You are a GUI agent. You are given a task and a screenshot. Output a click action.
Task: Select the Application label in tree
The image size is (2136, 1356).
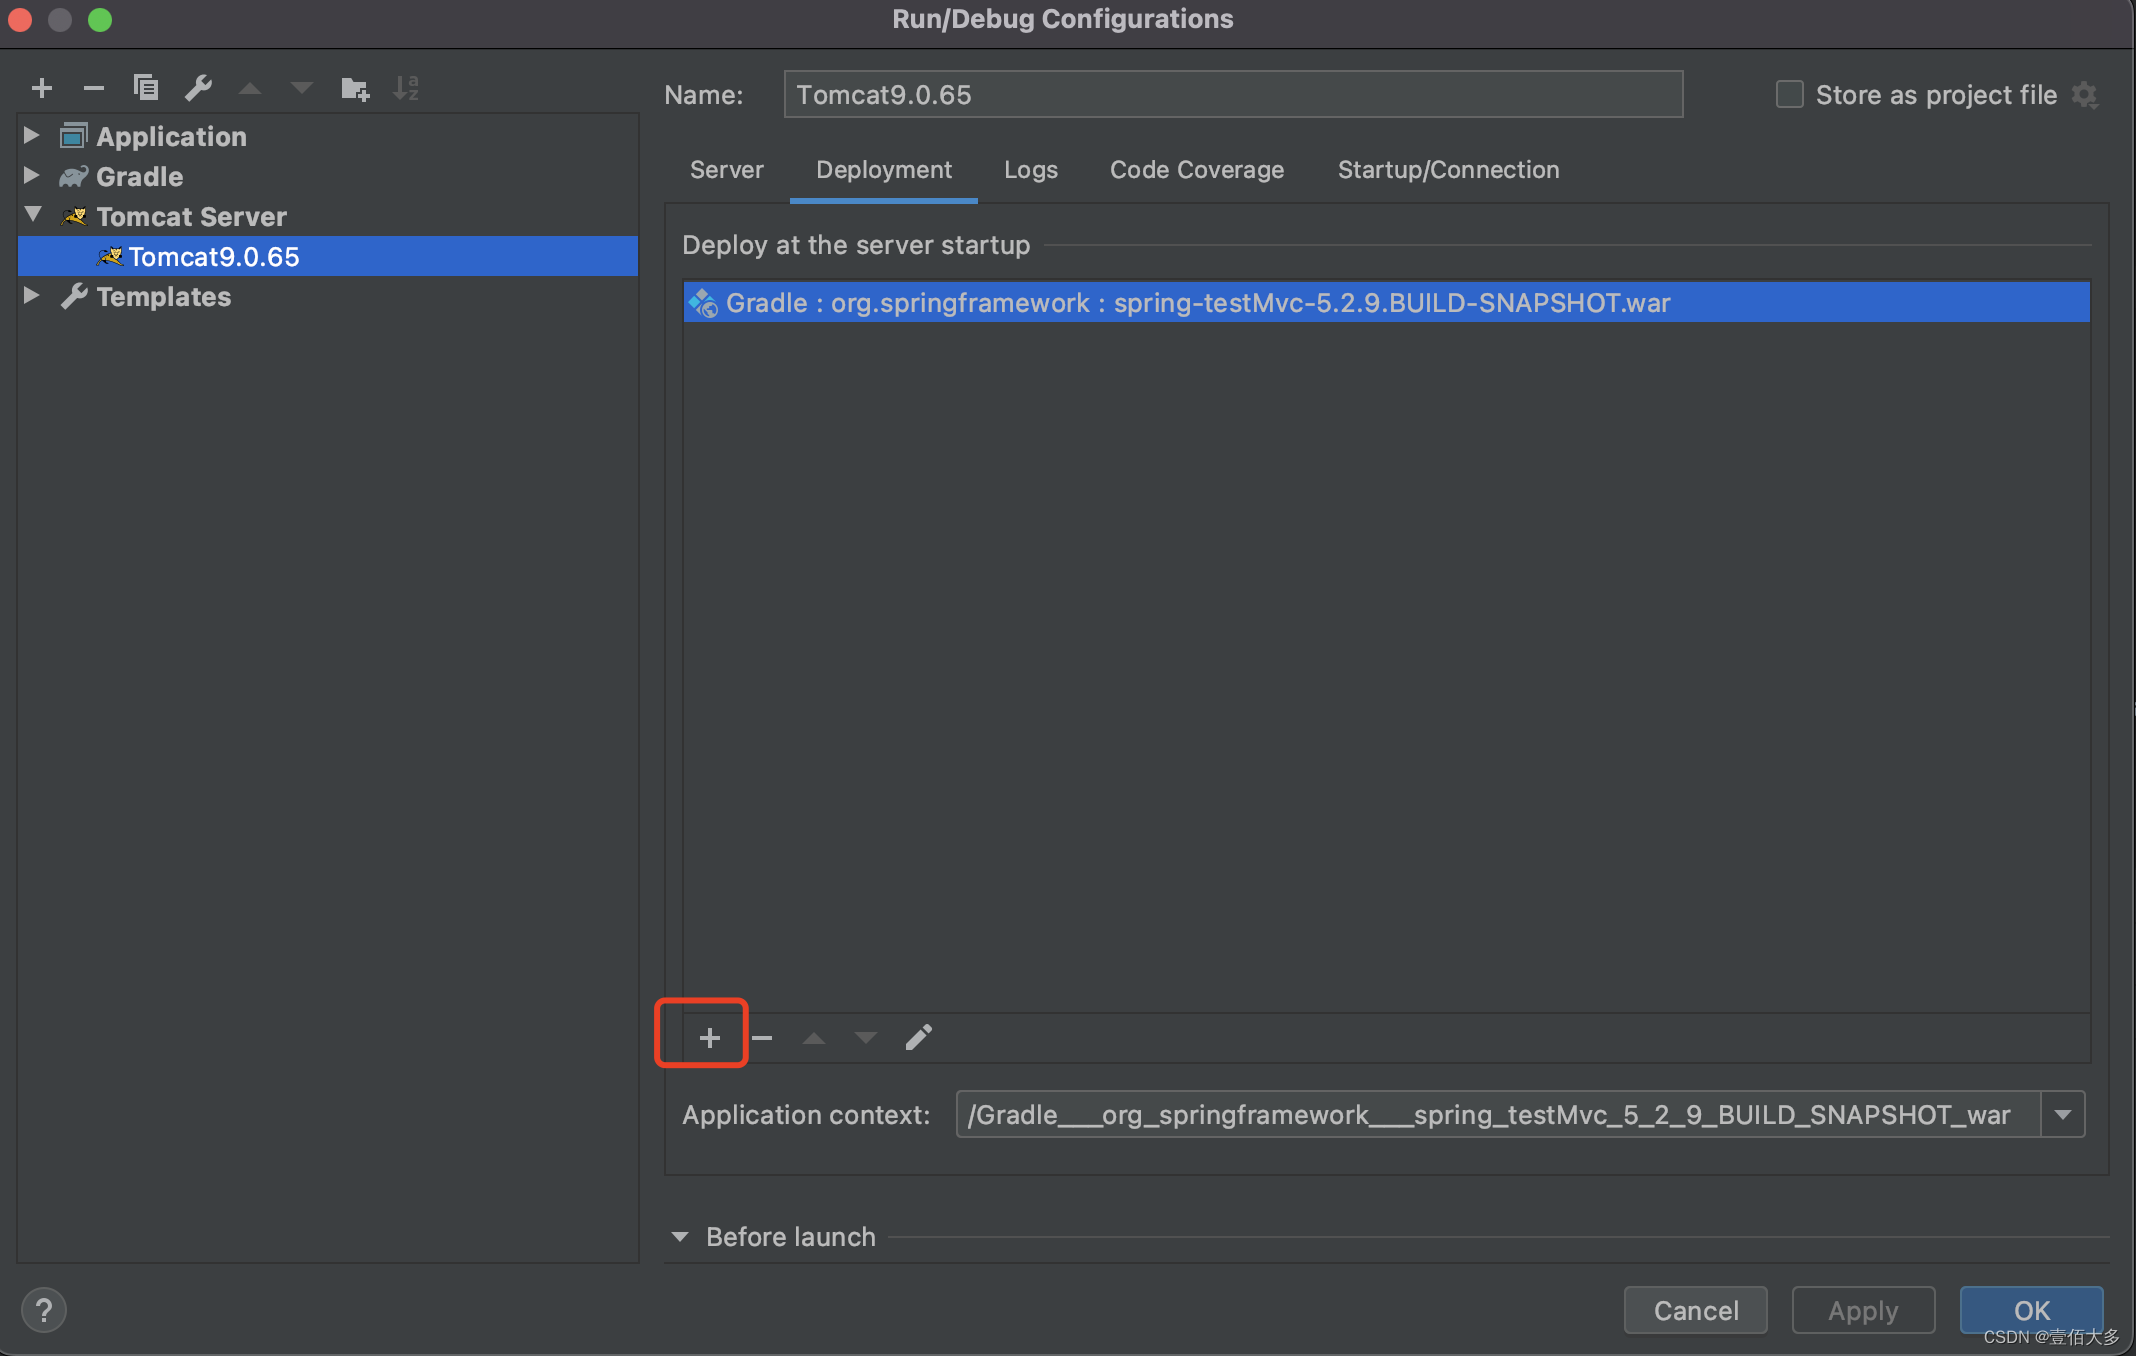(x=171, y=137)
